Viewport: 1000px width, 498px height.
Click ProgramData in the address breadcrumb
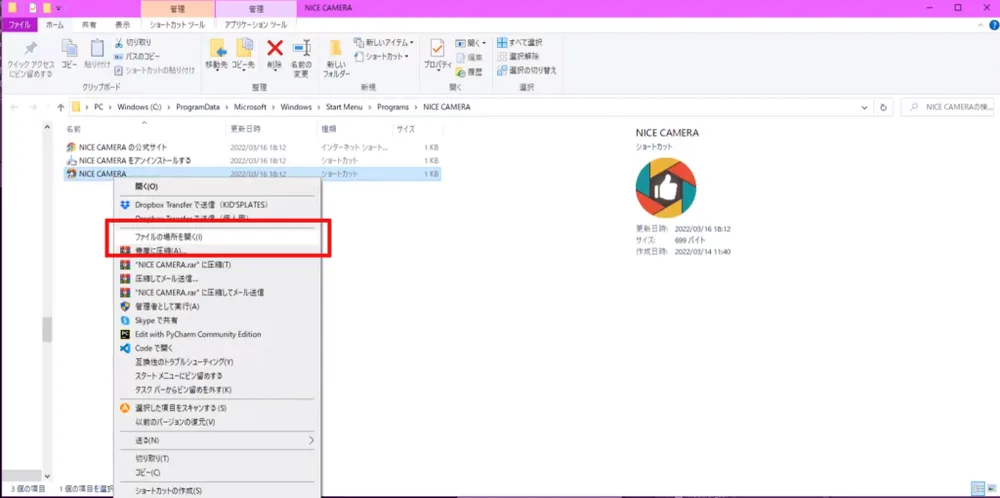(198, 107)
